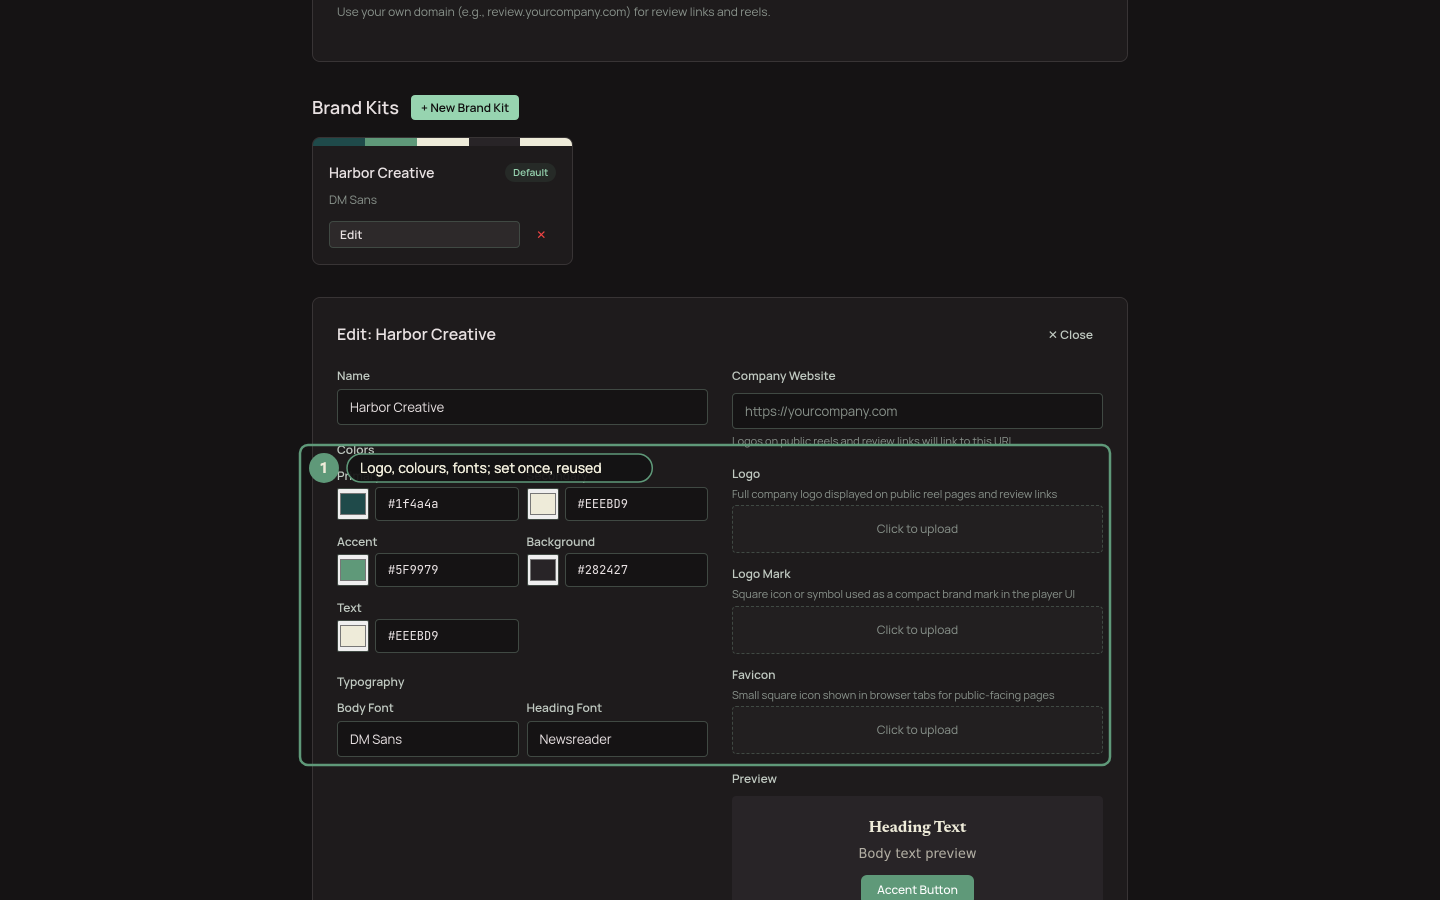The width and height of the screenshot is (1440, 900).
Task: Upload a Logo via Click to upload
Action: (917, 529)
